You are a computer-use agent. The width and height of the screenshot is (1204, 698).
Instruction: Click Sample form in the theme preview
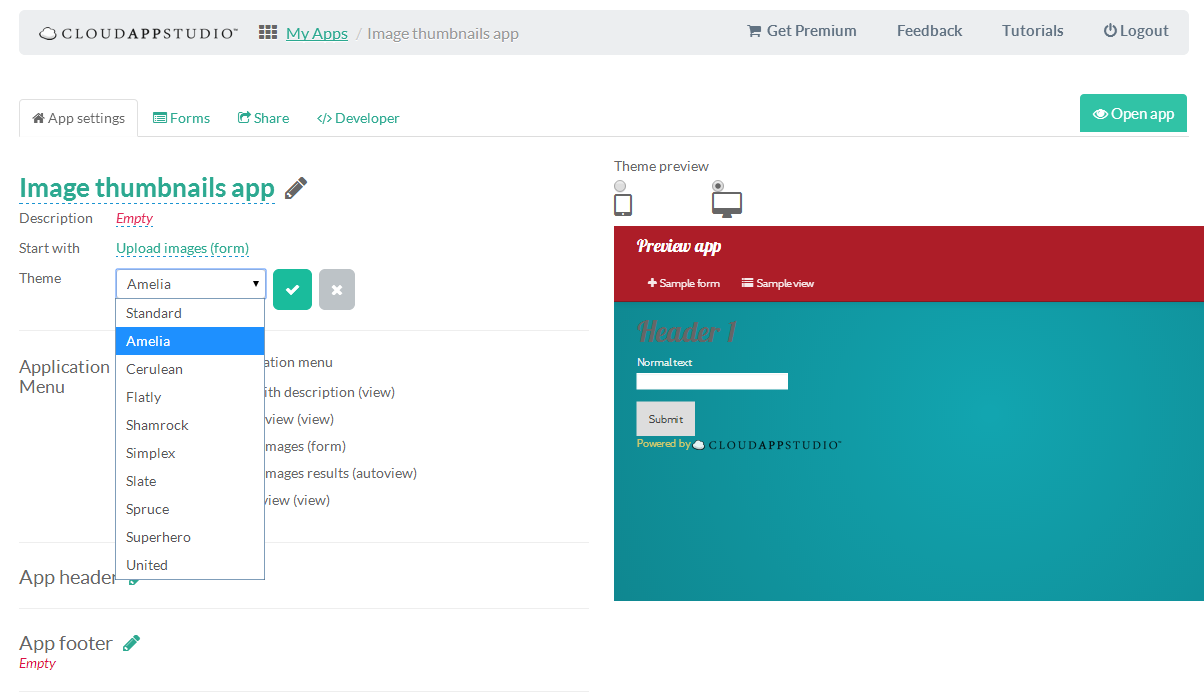pos(683,283)
